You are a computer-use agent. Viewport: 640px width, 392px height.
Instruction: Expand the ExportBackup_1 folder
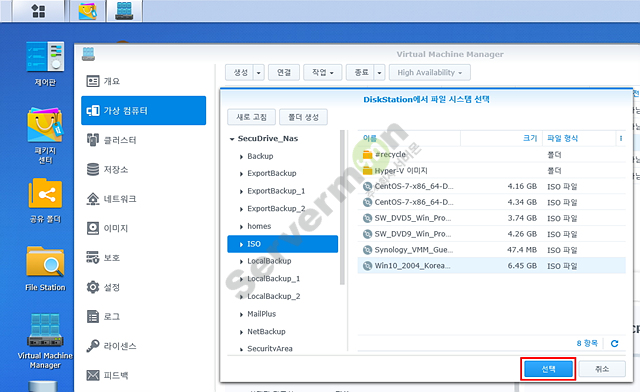[241, 192]
